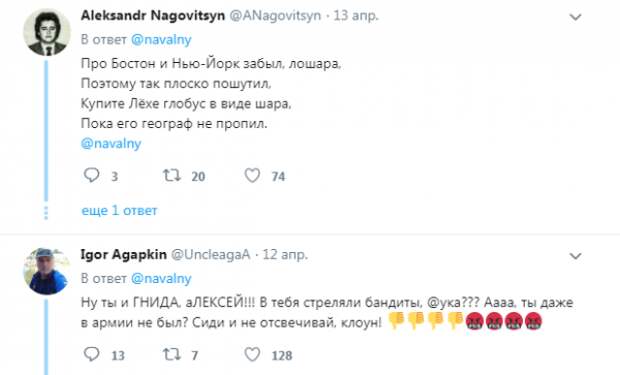Open Aleksandr Nagovitsyn's profile avatar
Image resolution: width=620 pixels, height=375 pixels.
tap(47, 32)
